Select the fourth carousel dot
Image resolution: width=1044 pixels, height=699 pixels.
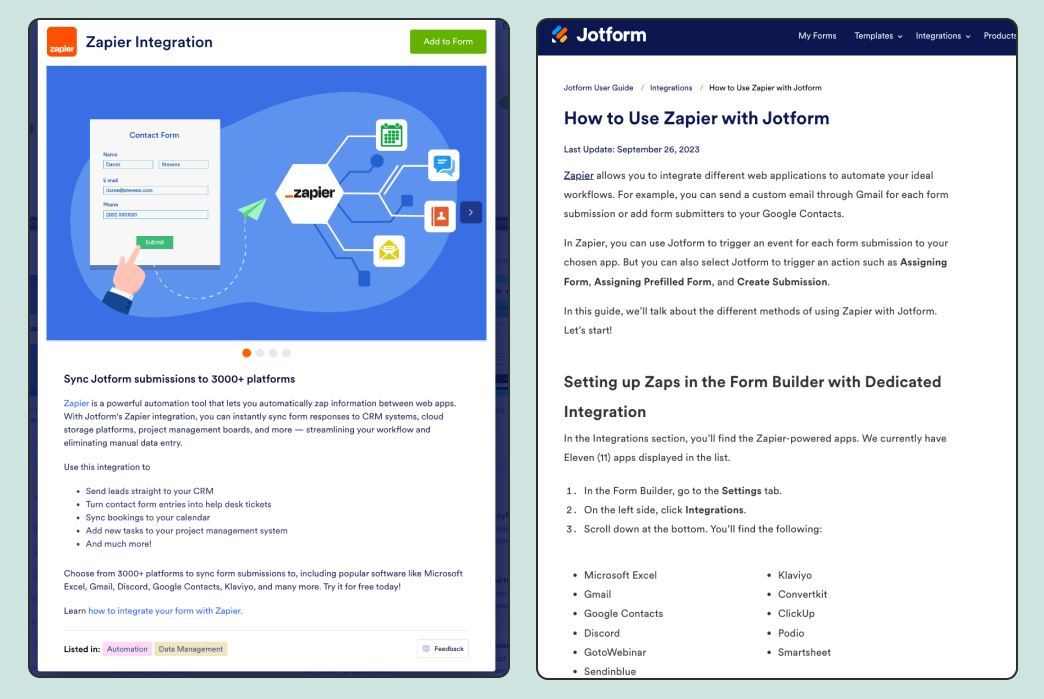[x=286, y=353]
